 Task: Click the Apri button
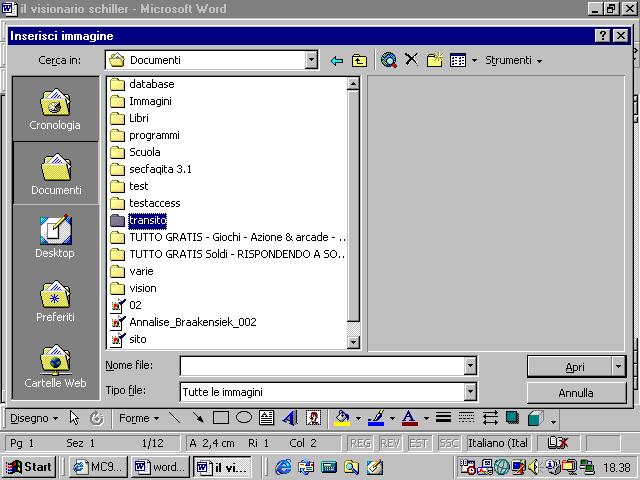pos(570,367)
